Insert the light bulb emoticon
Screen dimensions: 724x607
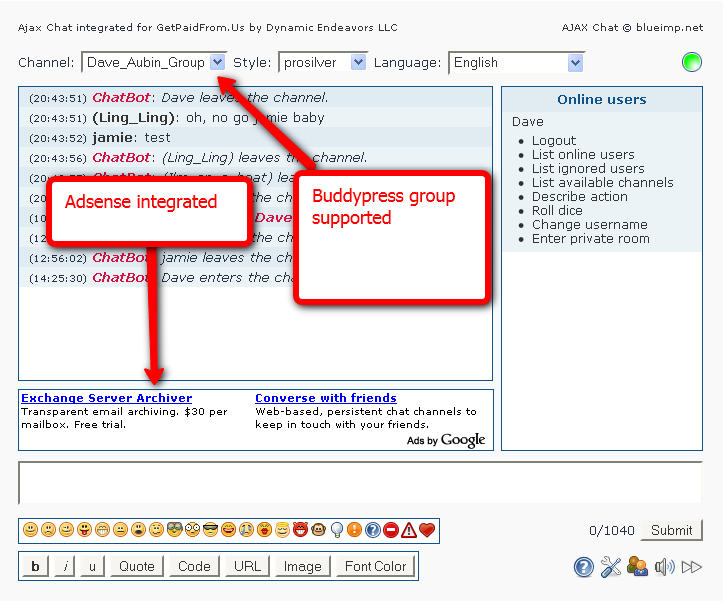pos(337,530)
